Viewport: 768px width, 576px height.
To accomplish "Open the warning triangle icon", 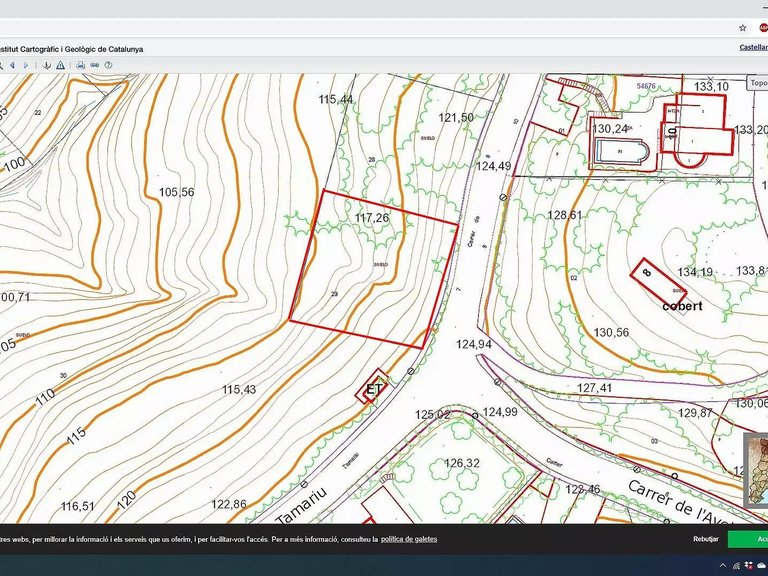I will [60, 65].
